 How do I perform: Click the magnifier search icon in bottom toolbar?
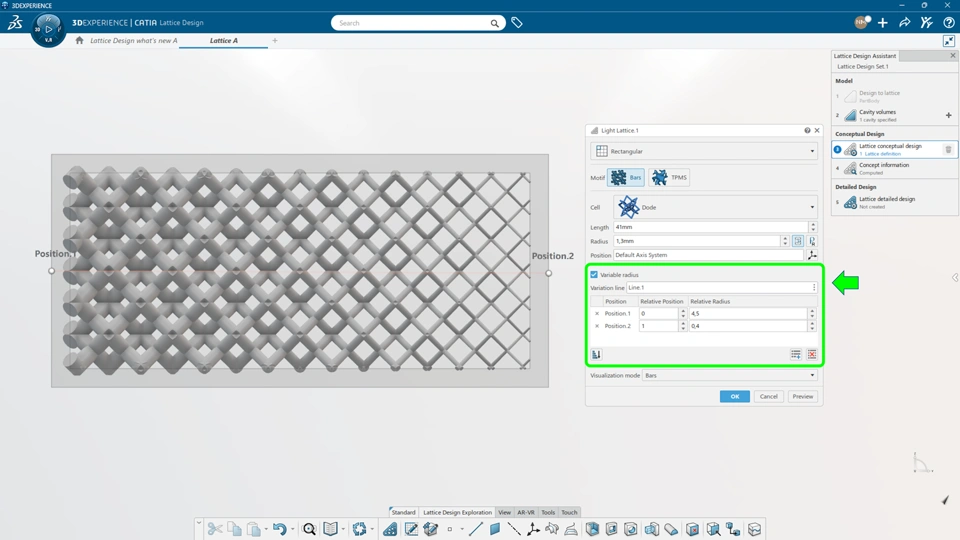click(309, 529)
